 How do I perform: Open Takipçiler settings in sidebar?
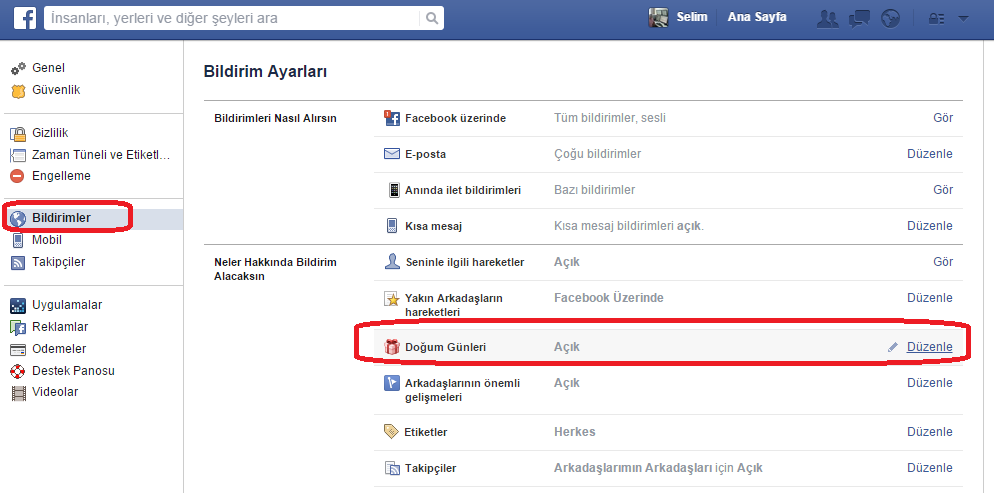[58, 262]
